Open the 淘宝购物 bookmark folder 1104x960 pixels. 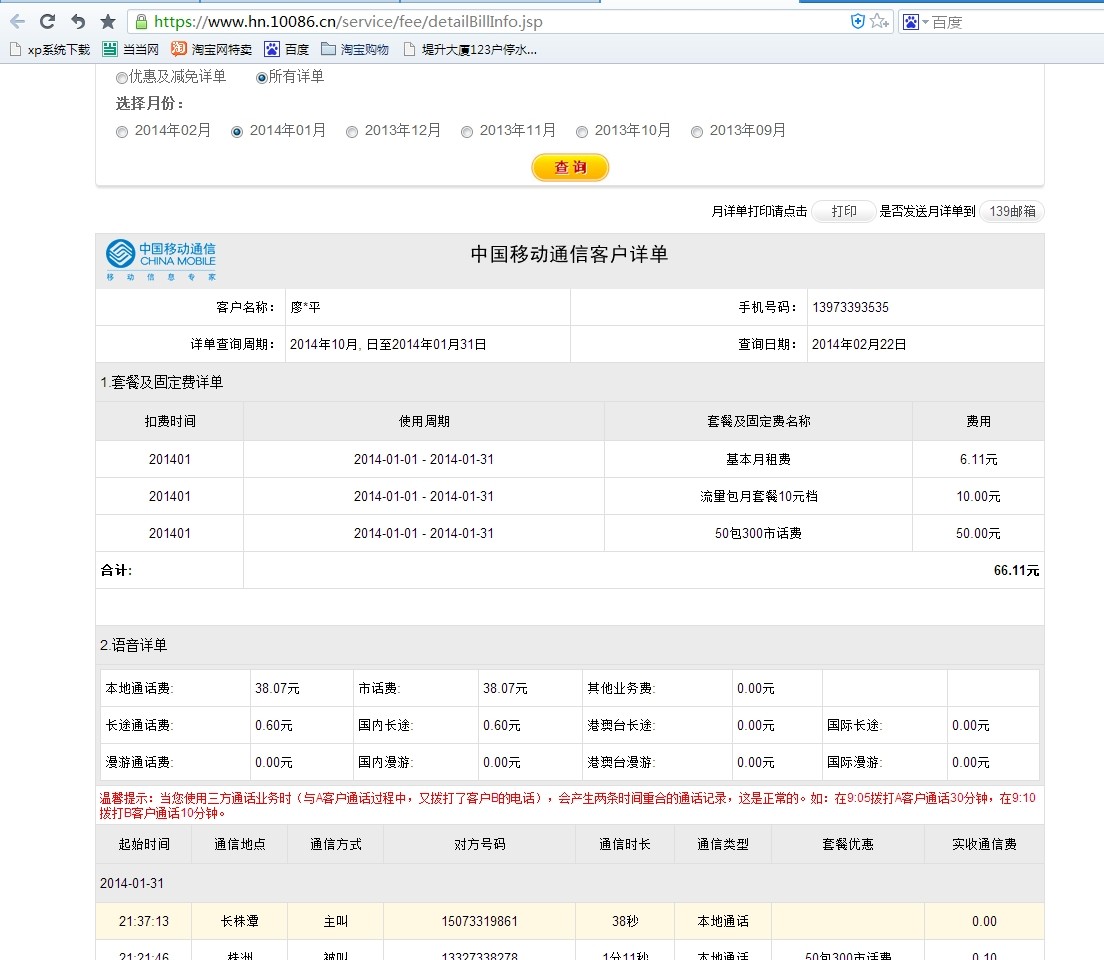click(355, 49)
